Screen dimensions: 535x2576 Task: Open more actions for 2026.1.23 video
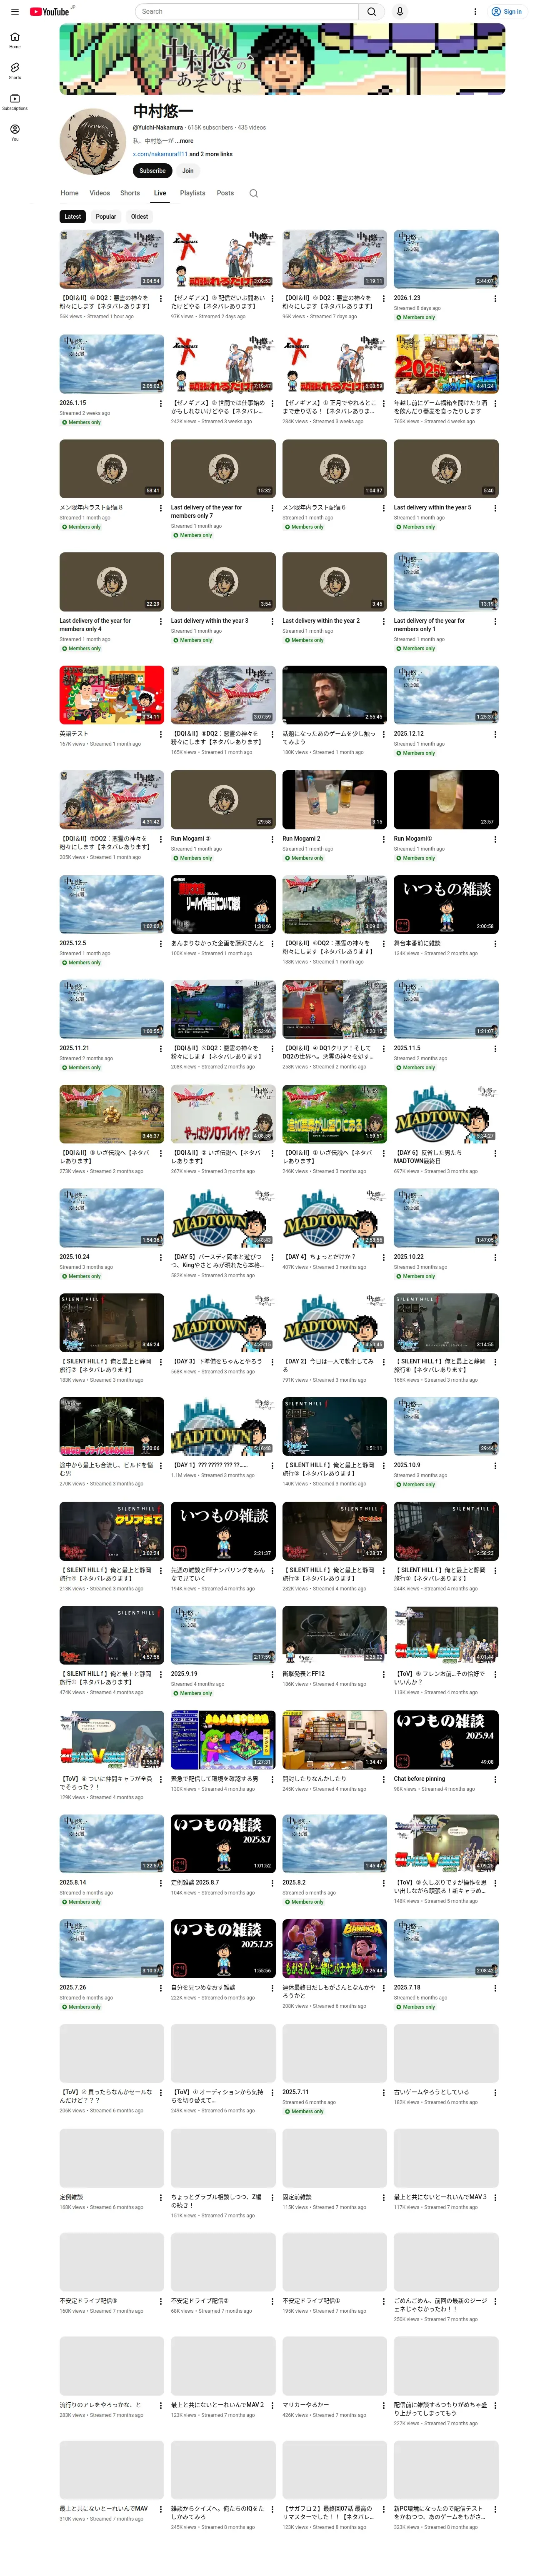click(x=495, y=298)
